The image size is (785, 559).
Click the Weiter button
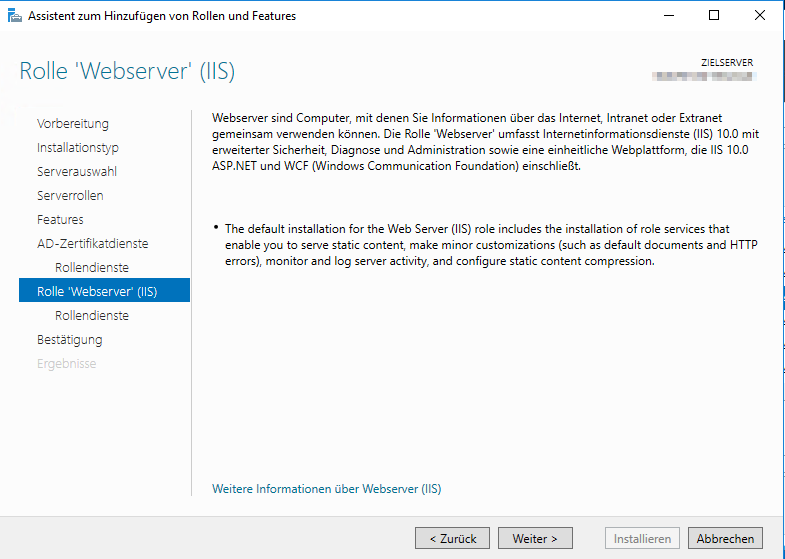(x=535, y=538)
